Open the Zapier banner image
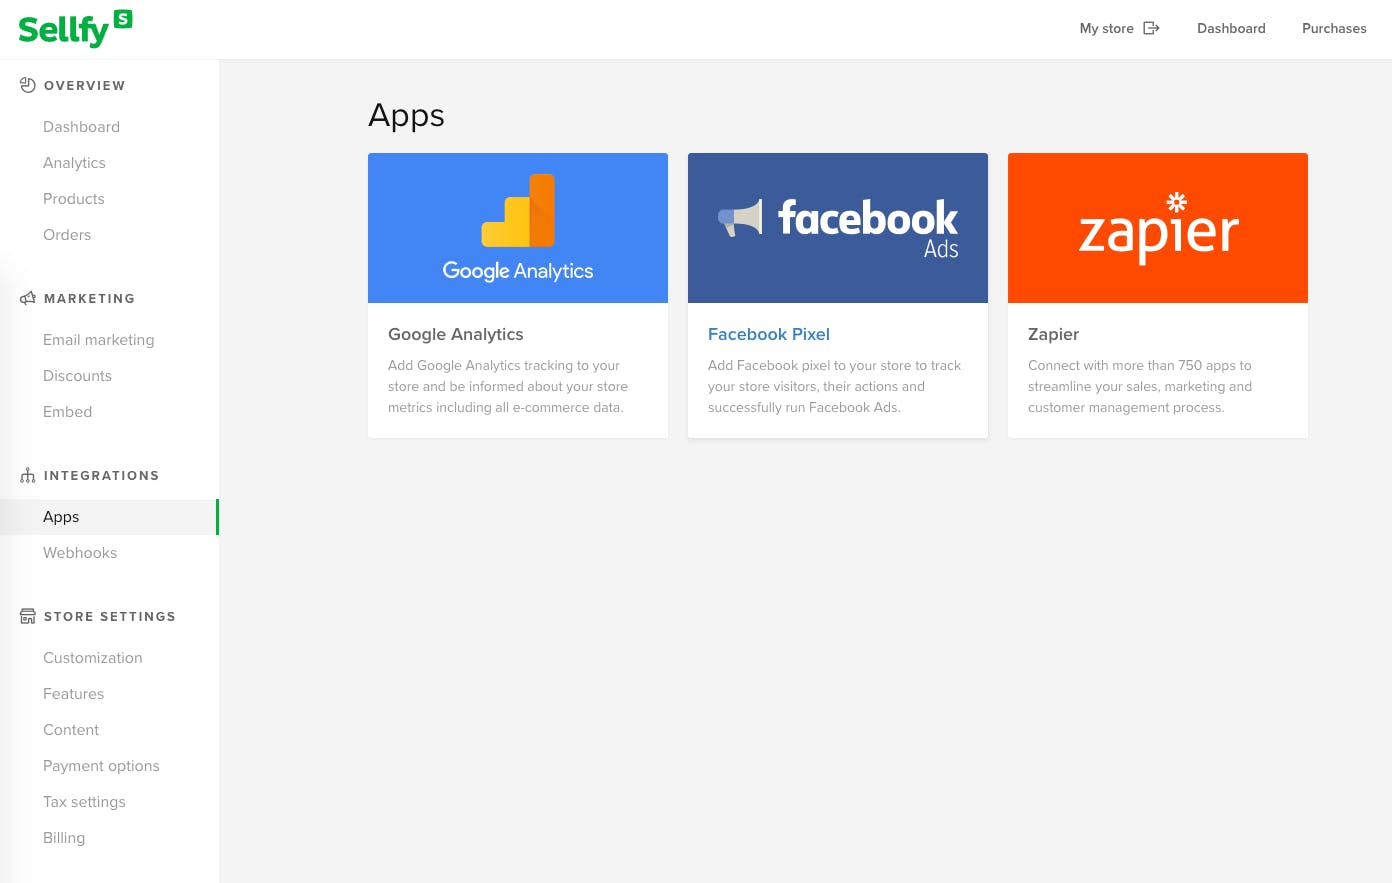Screen dimensions: 1392x883 tap(1158, 228)
